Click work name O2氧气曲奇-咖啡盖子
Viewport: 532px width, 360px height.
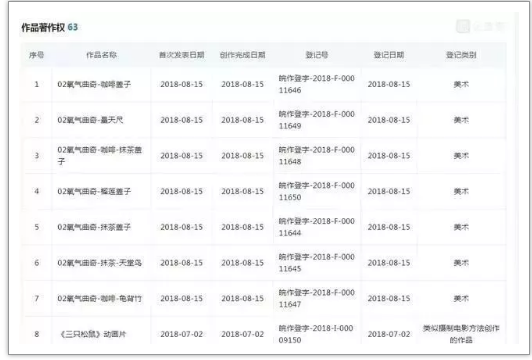click(x=94, y=84)
